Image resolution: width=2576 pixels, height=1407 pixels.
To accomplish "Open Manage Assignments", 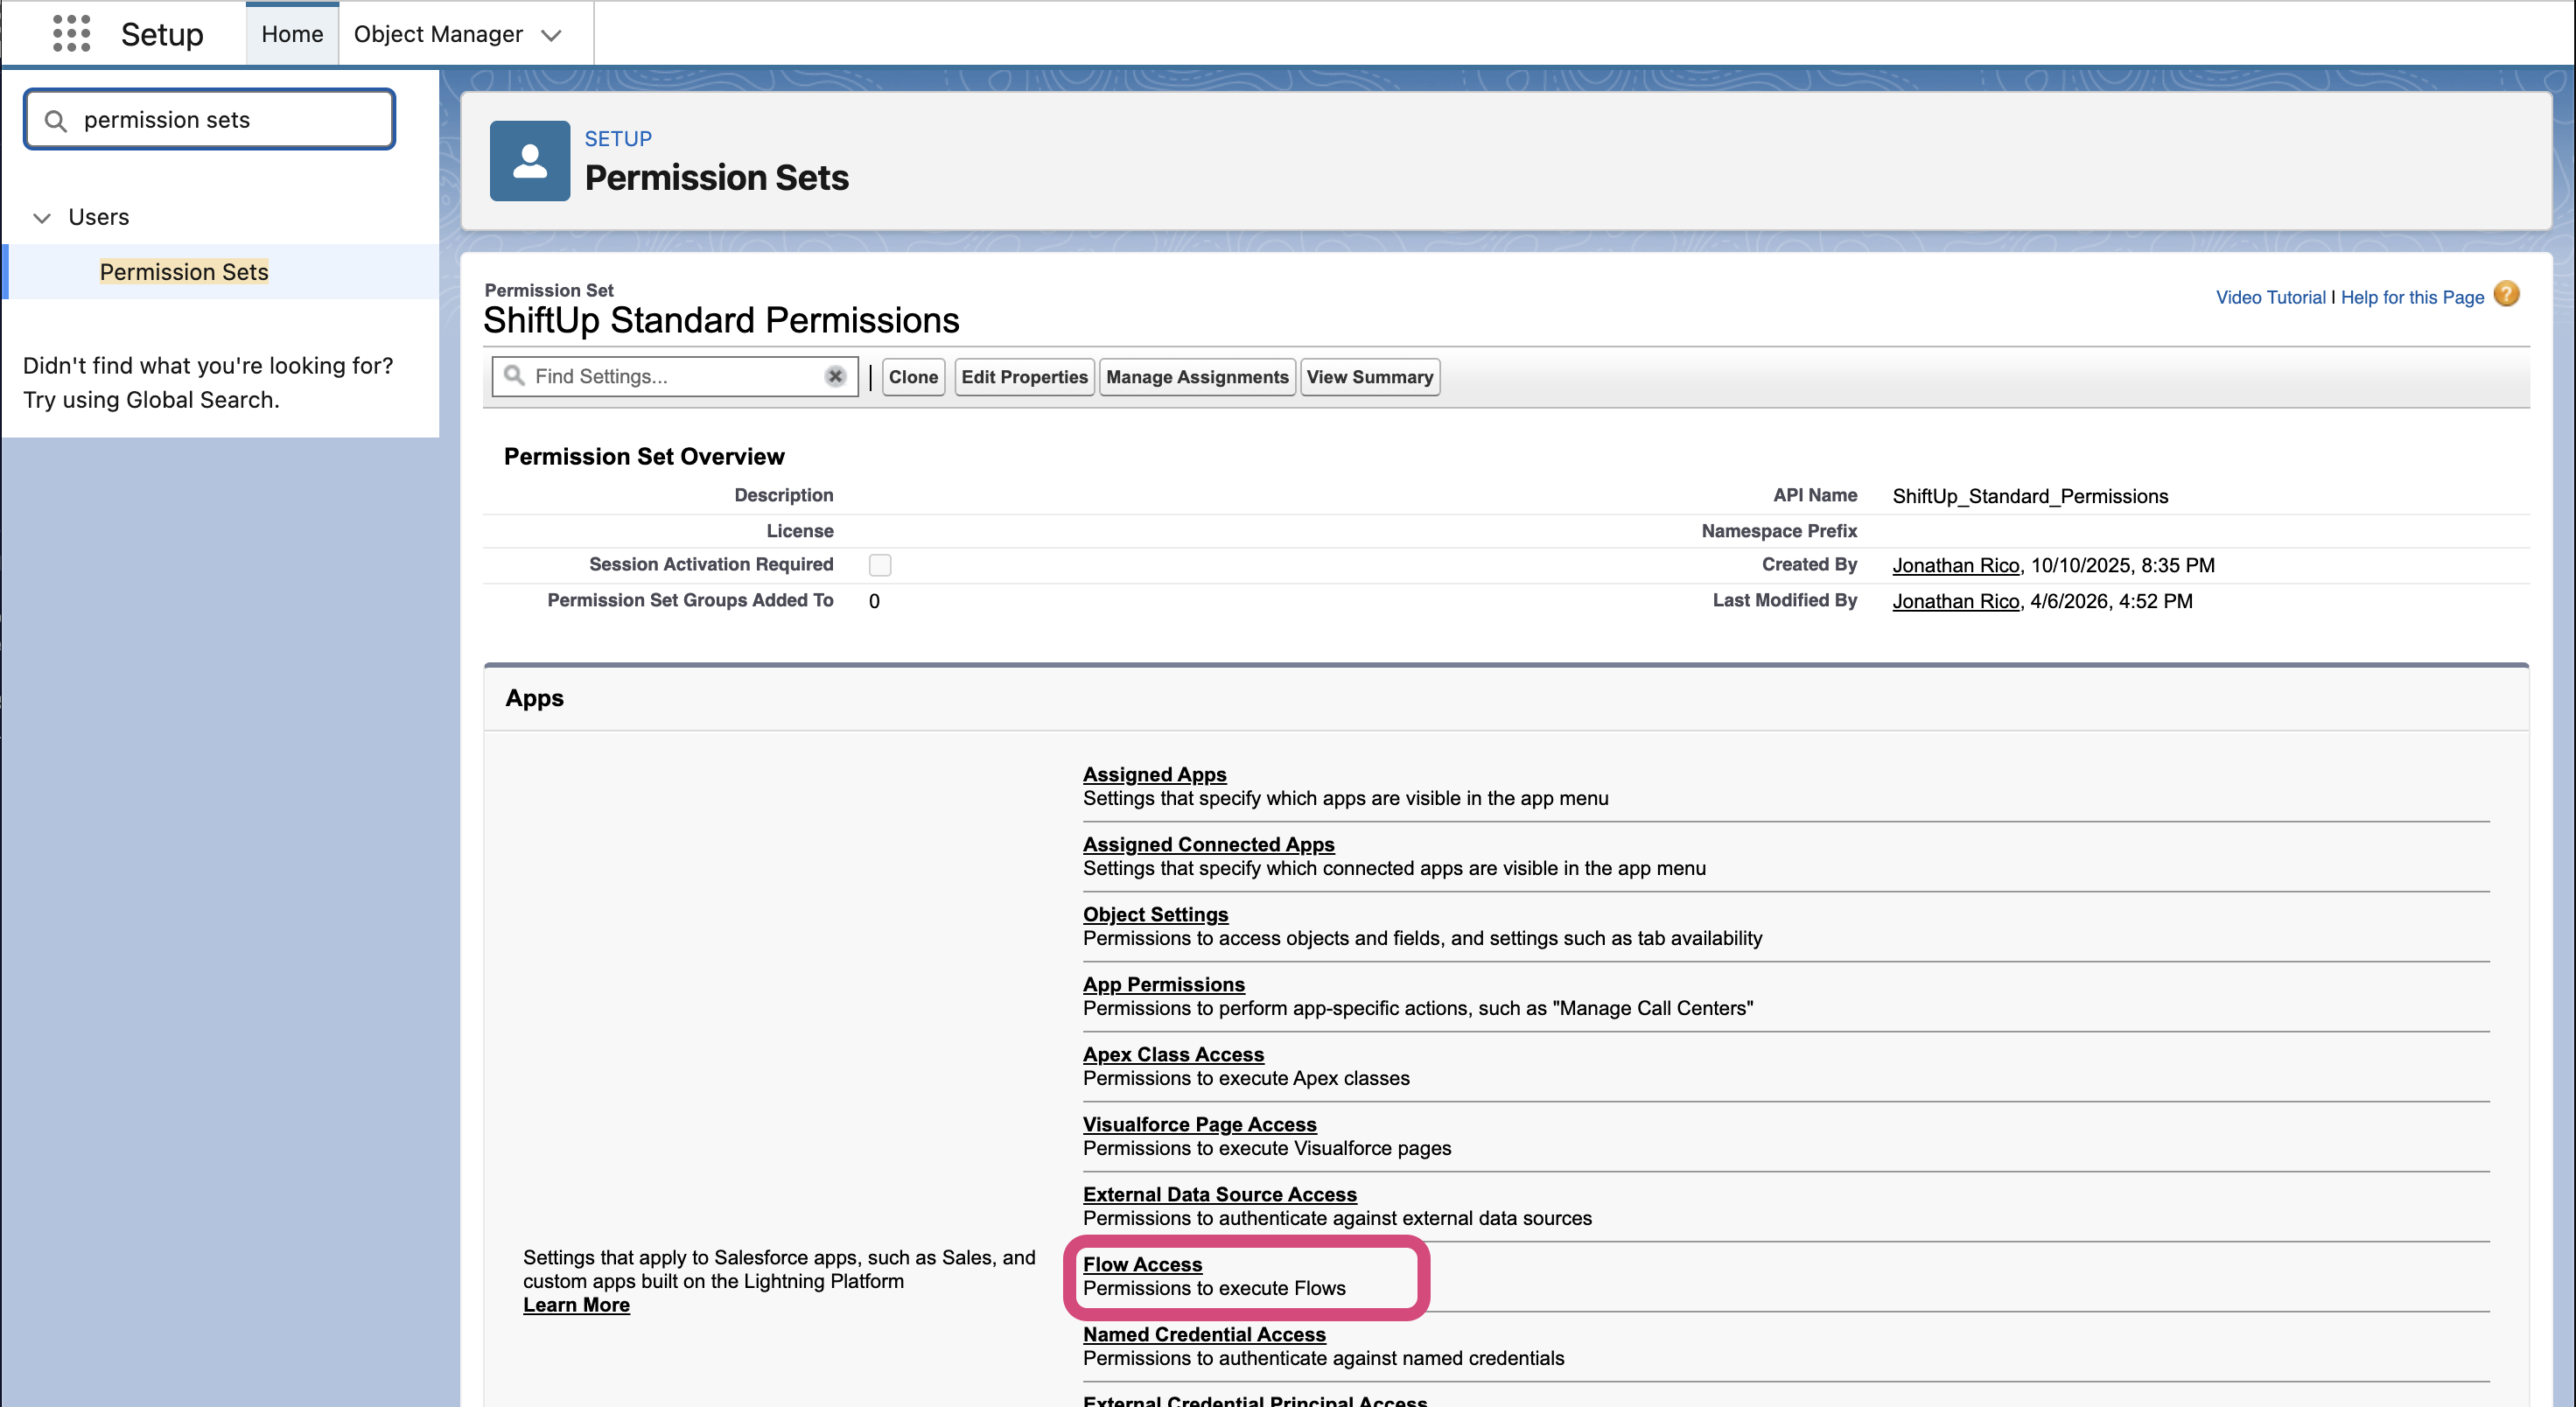I will [x=1197, y=377].
